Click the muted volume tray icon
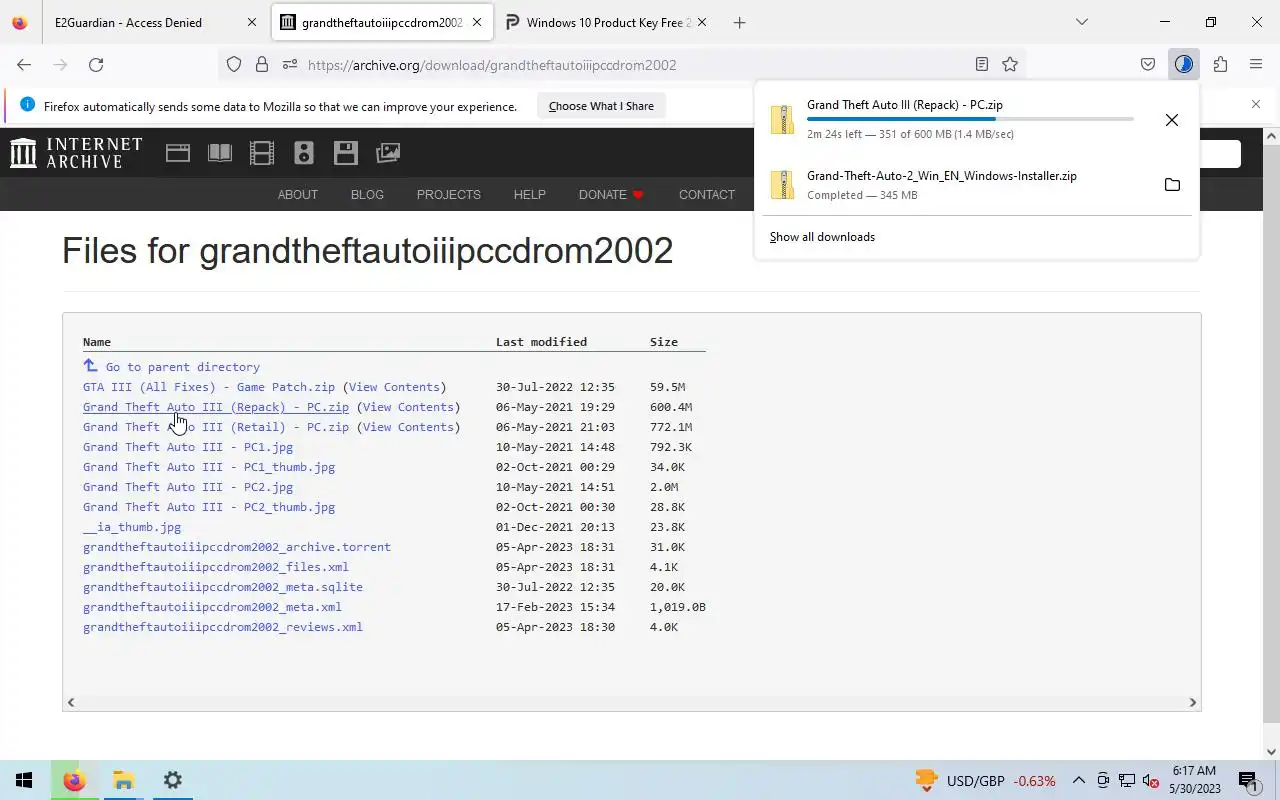Viewport: 1280px width, 800px height. [1150, 781]
